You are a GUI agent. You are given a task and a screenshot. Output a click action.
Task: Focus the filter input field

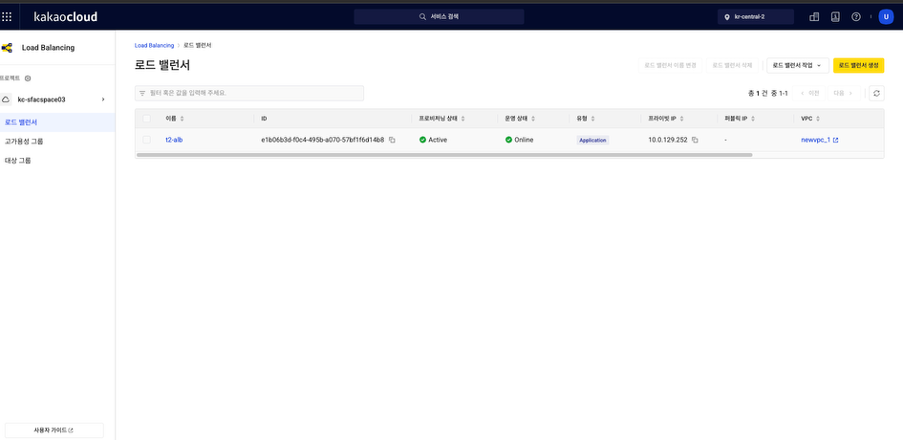click(x=249, y=93)
